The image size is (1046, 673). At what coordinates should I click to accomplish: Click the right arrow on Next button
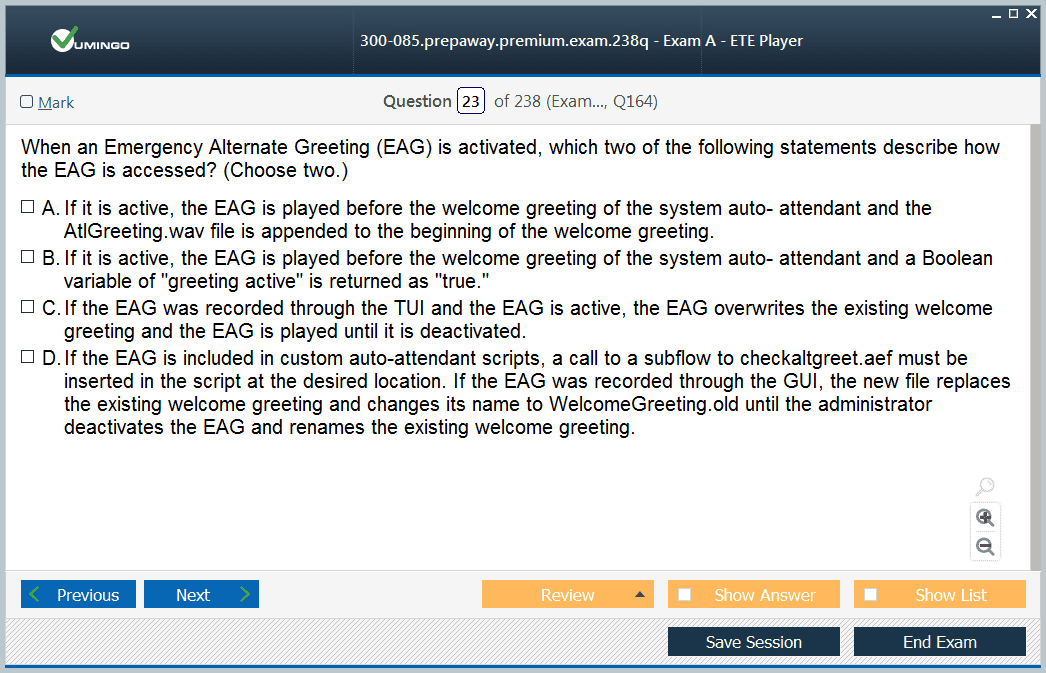pyautogui.click(x=245, y=594)
